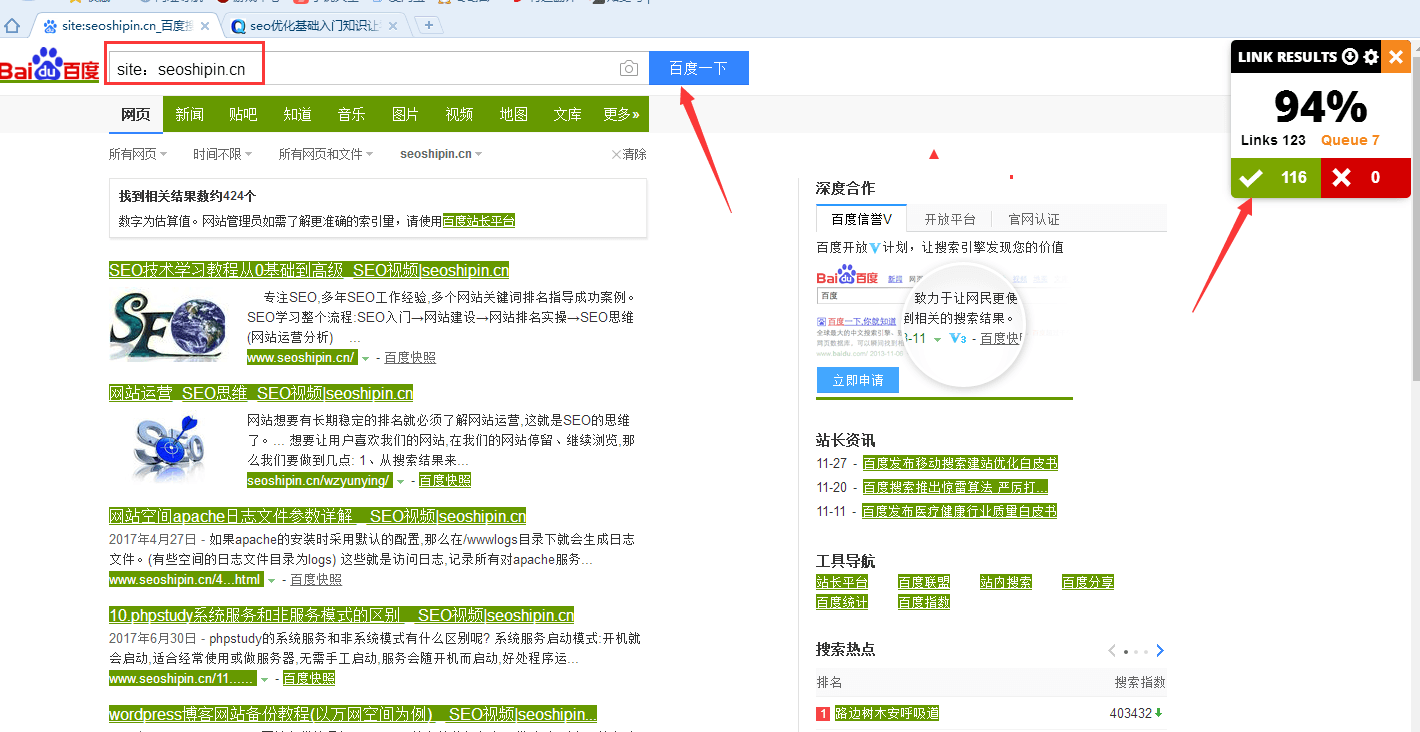Switch to the site:seoshipin.cn browser tab

(x=125, y=25)
